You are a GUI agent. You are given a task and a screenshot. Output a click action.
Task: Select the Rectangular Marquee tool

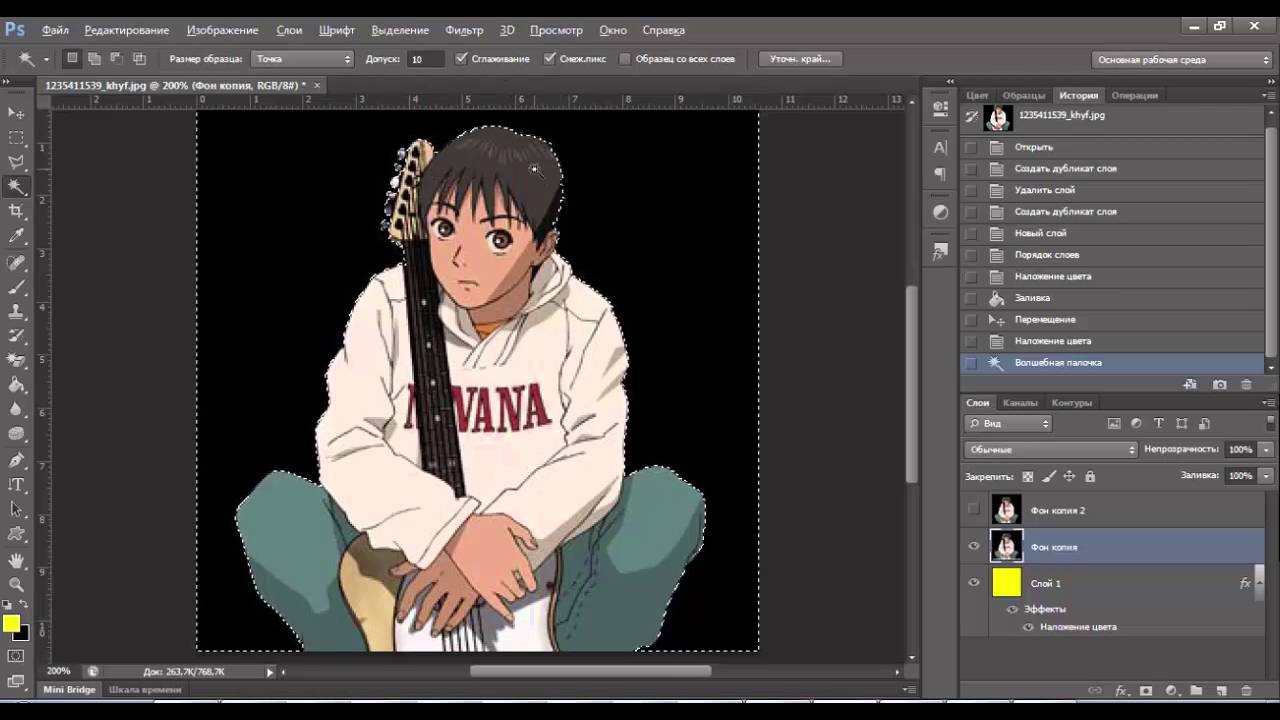16,137
